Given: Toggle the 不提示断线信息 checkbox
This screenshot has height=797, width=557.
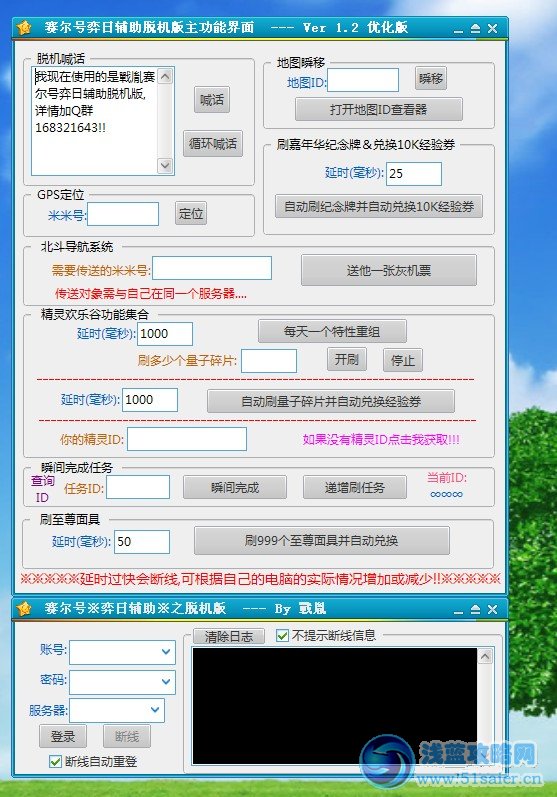Looking at the screenshot, I should (x=282, y=635).
